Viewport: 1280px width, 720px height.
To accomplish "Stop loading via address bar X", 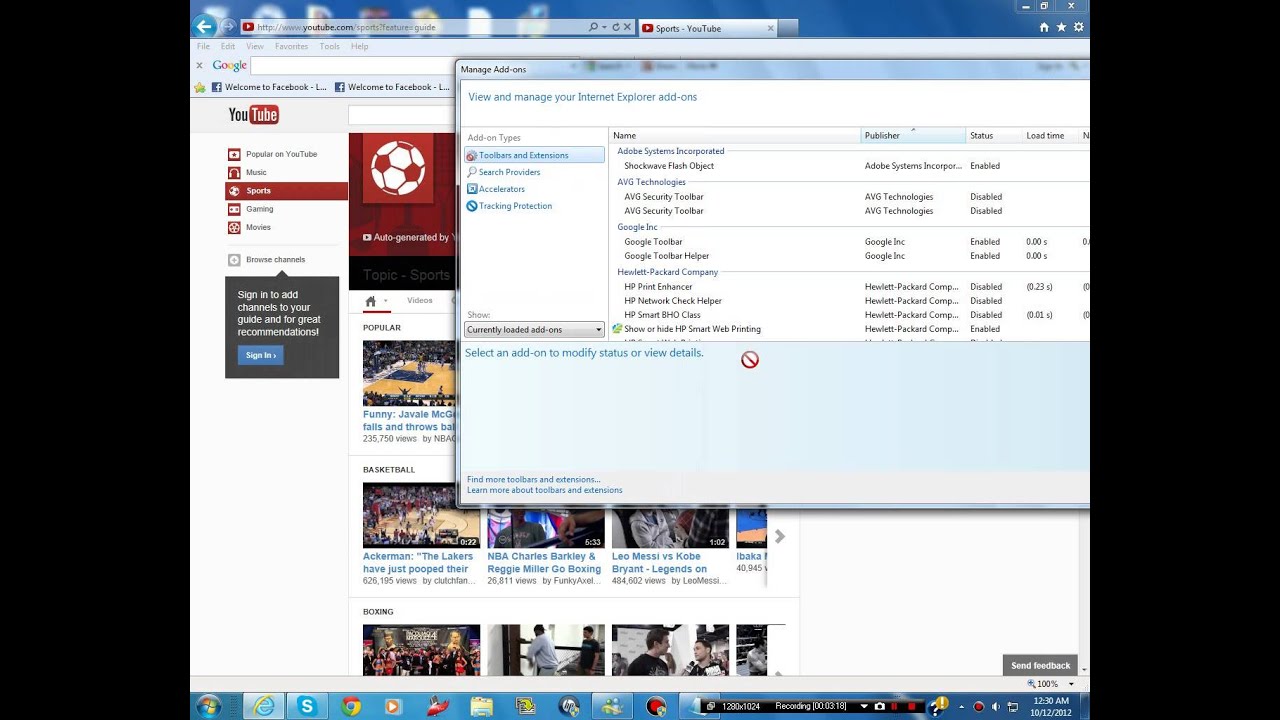I will click(628, 27).
